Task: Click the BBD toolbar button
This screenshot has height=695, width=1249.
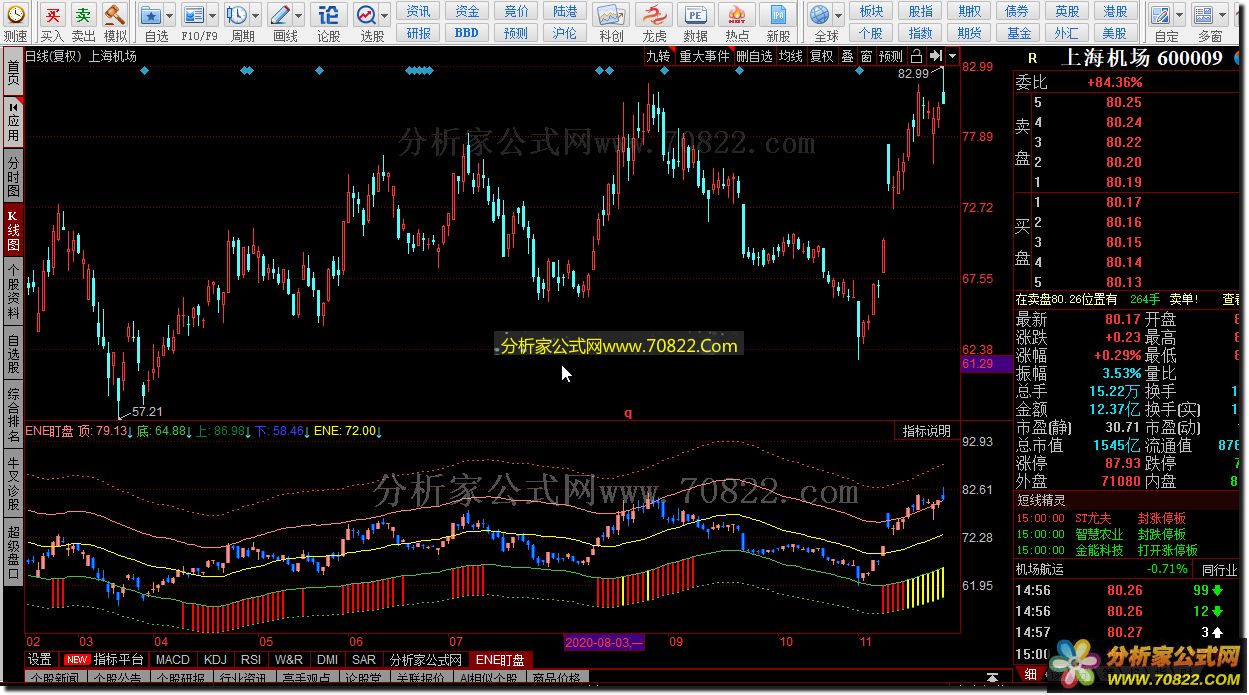Action: [x=467, y=33]
